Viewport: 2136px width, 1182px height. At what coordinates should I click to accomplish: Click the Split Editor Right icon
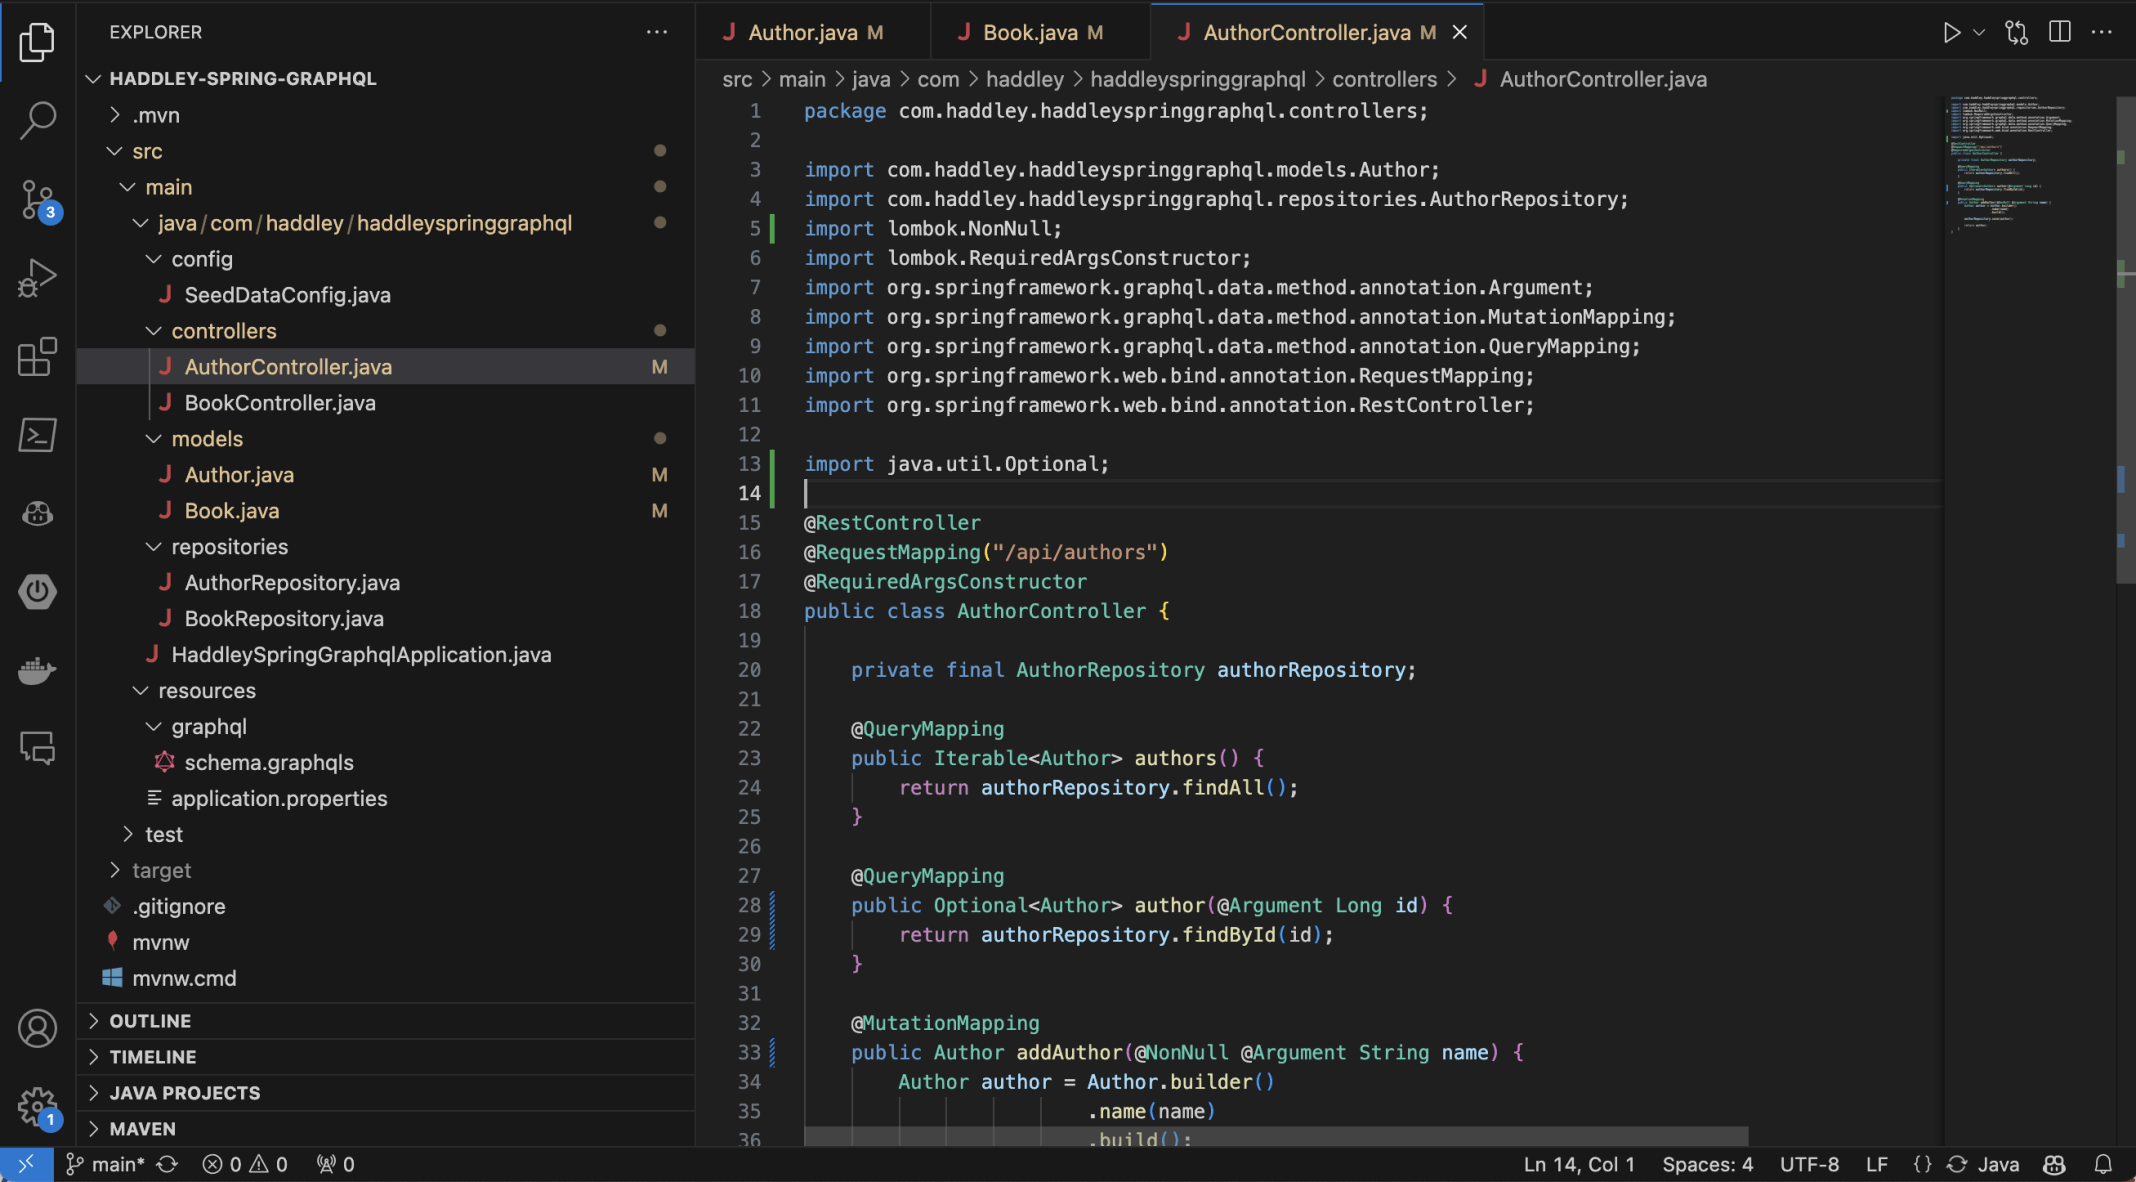(2060, 32)
